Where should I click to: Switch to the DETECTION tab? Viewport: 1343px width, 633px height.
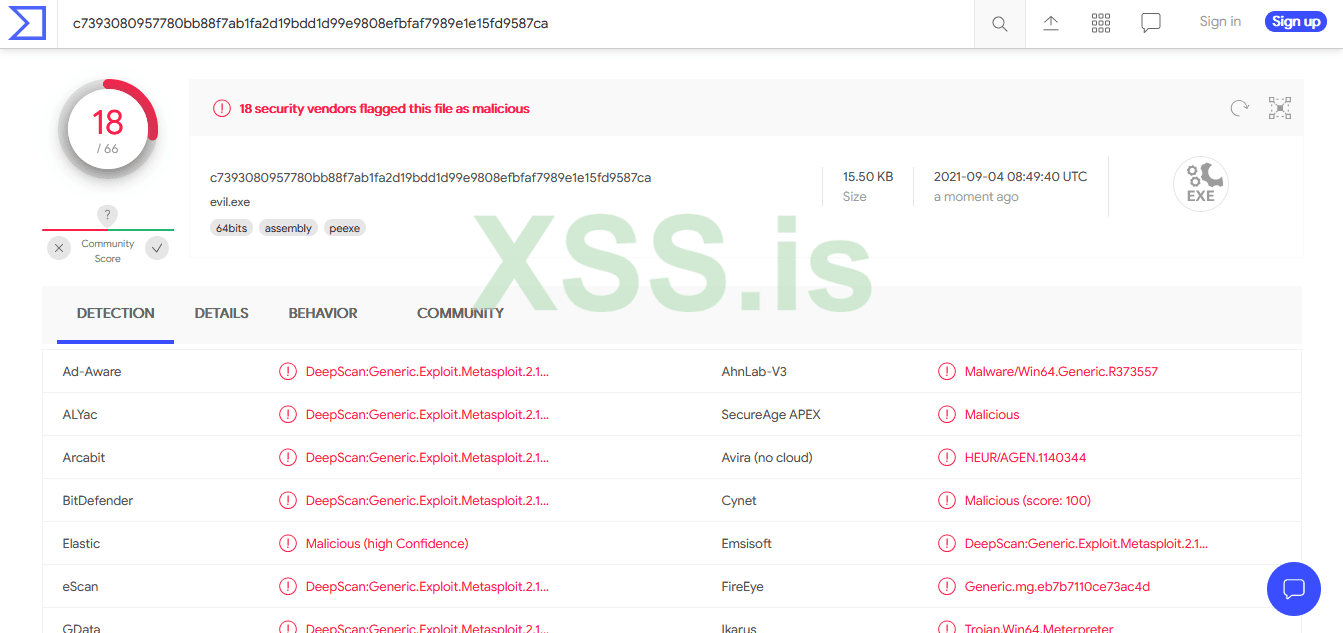(x=116, y=314)
